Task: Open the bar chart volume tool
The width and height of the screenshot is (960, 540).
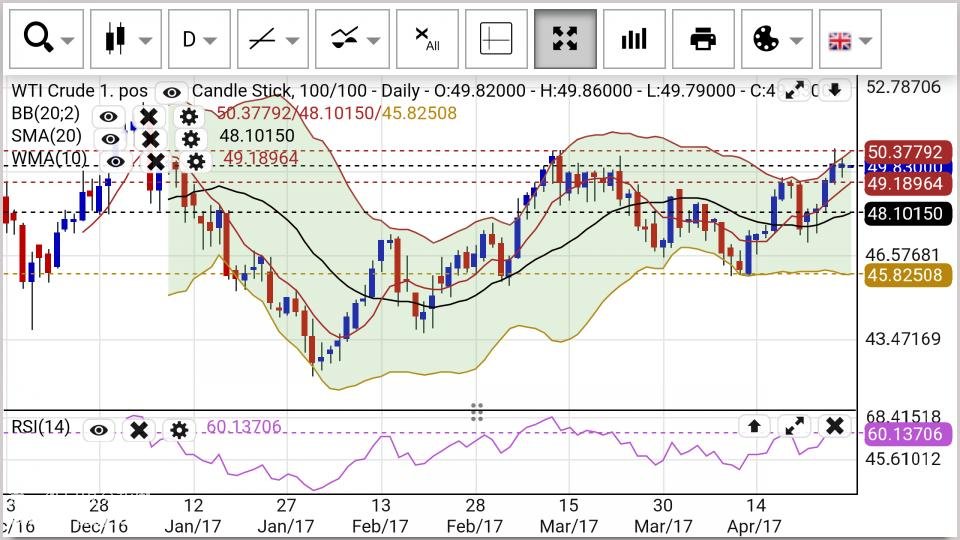Action: pos(634,40)
